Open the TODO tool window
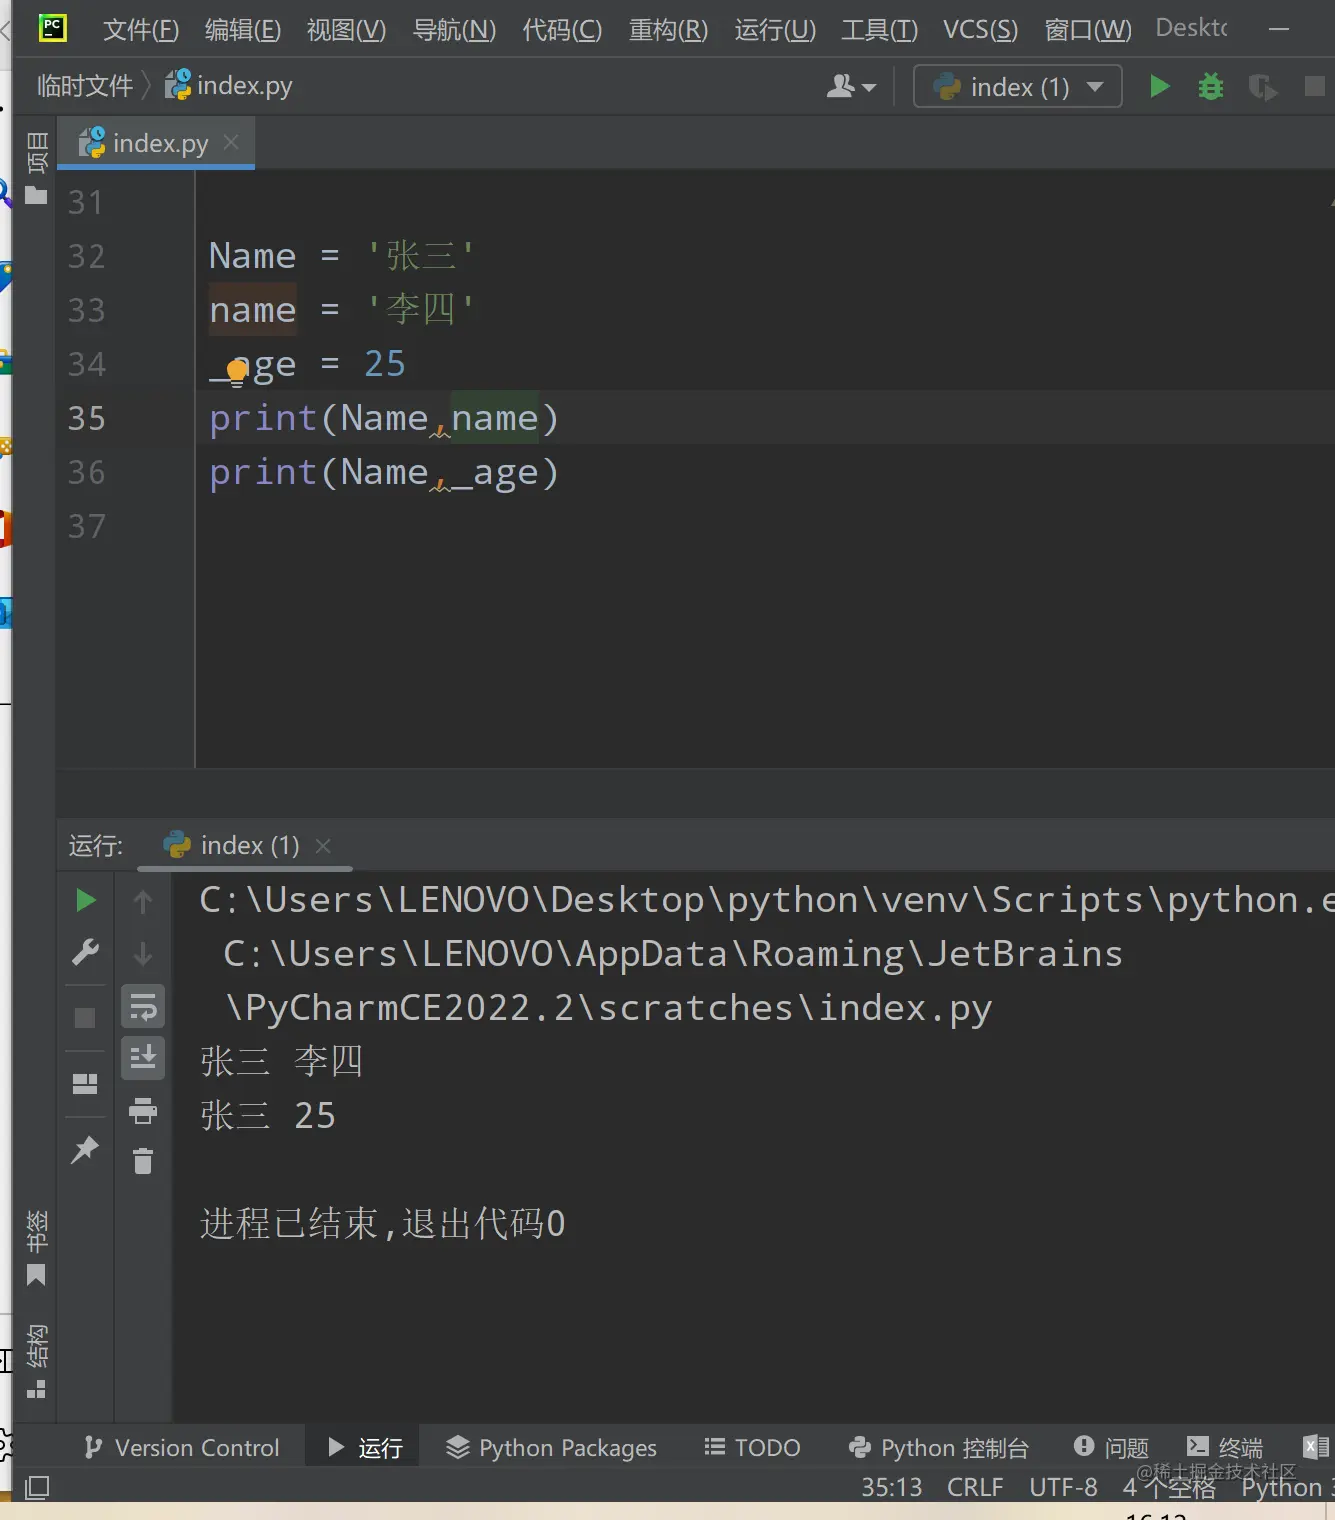Viewport: 1335px width, 1520px height. 752,1448
